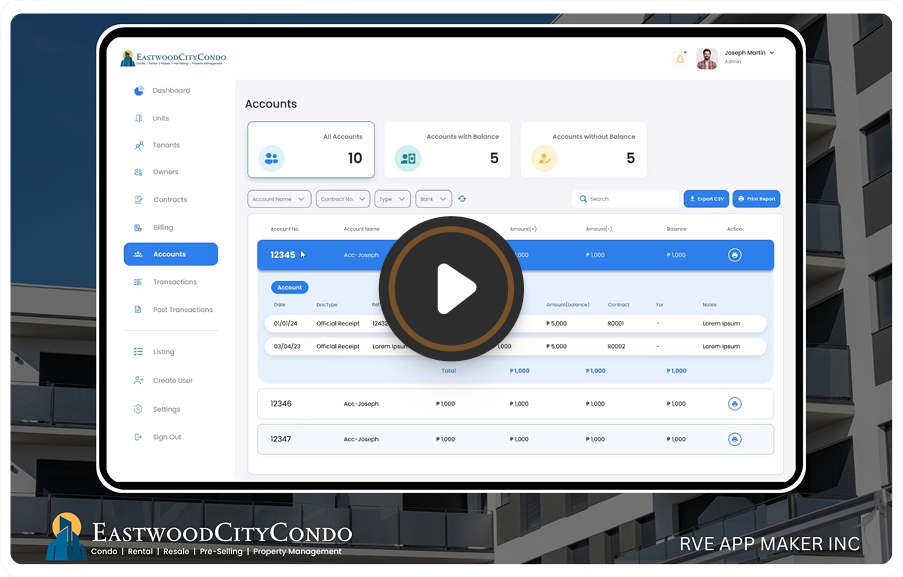903x577 pixels.
Task: Click the Export CSV button
Action: click(706, 199)
